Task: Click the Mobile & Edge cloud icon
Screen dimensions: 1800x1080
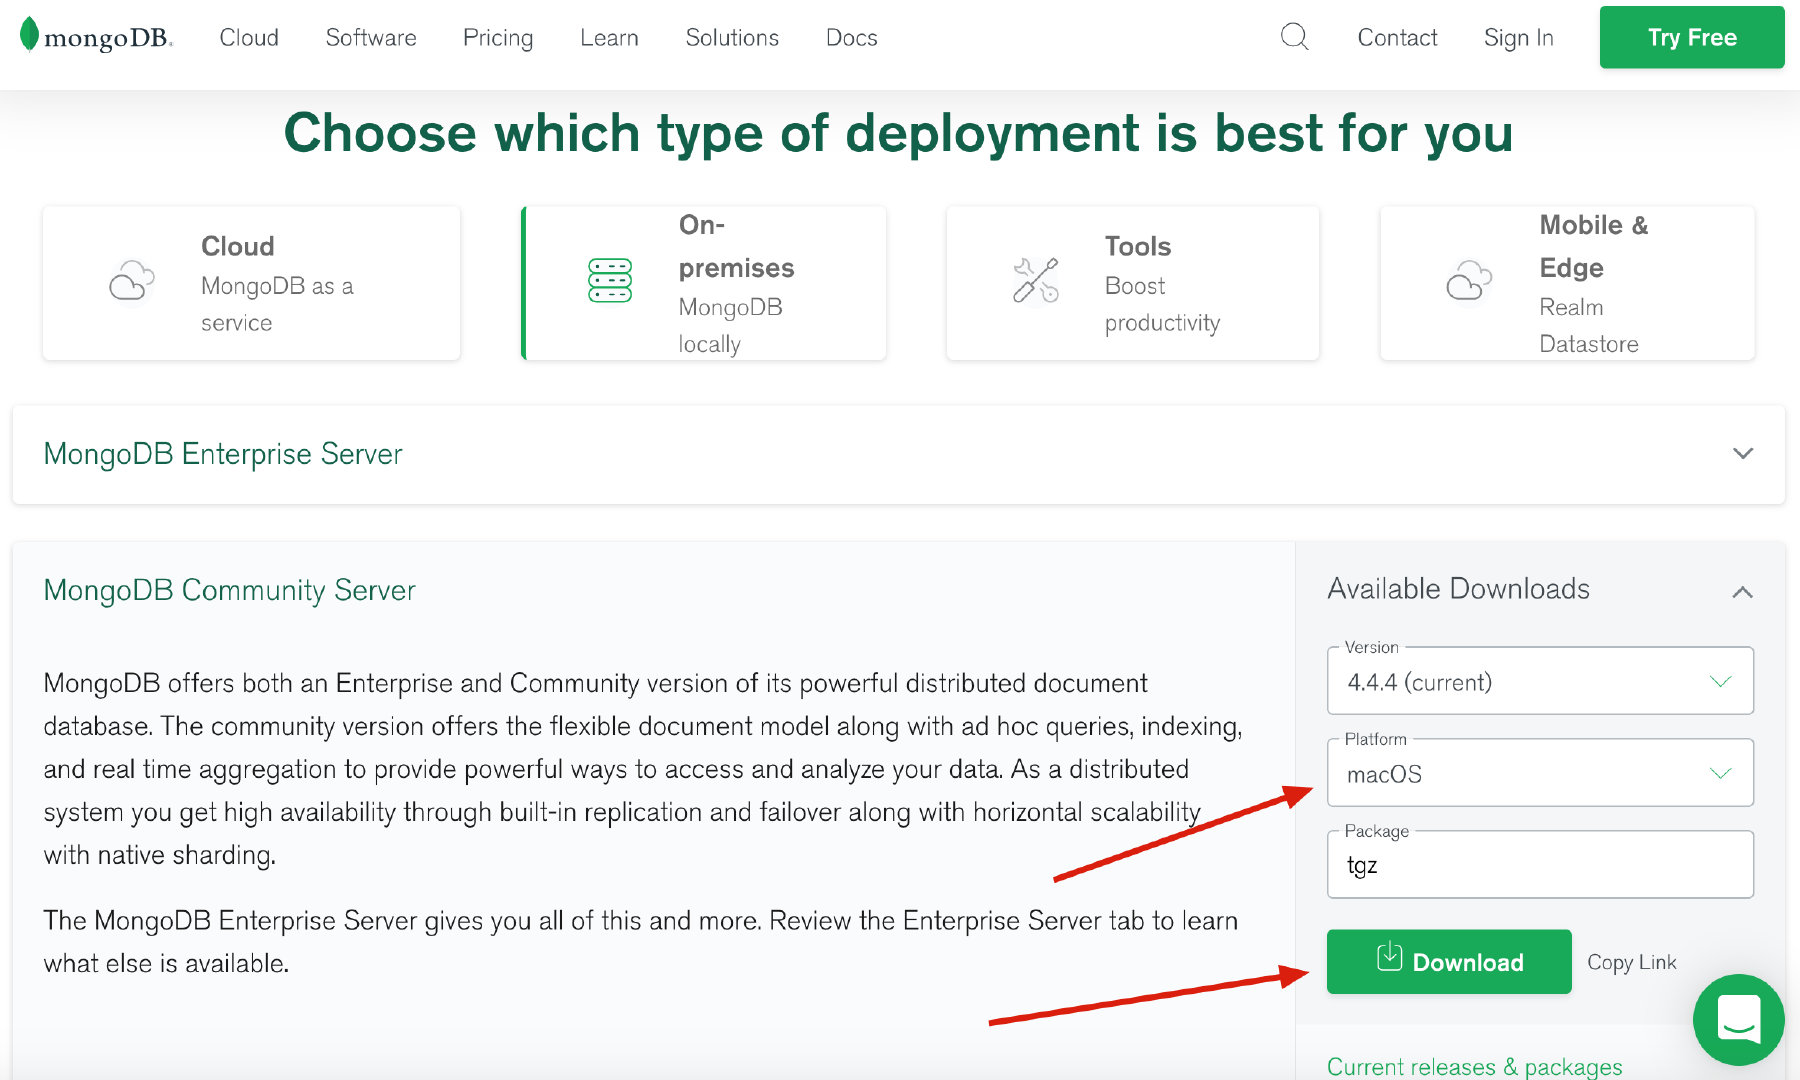Action: 1469,280
